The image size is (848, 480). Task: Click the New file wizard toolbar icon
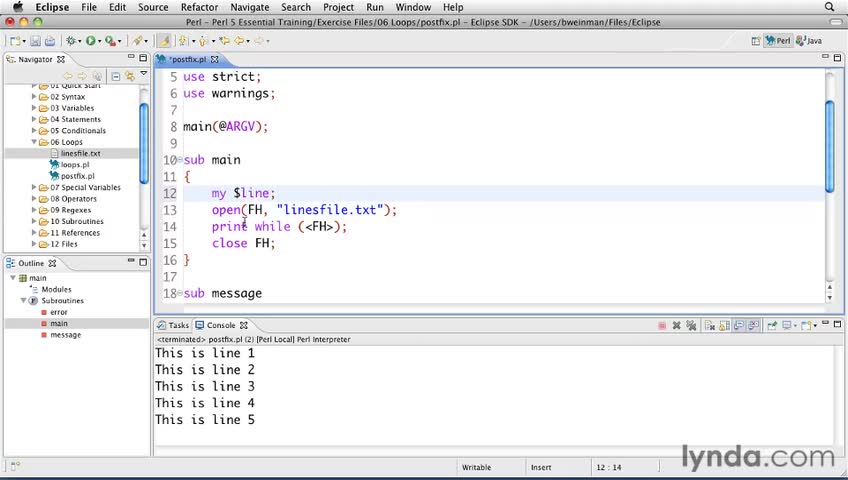pyautogui.click(x=15, y=41)
